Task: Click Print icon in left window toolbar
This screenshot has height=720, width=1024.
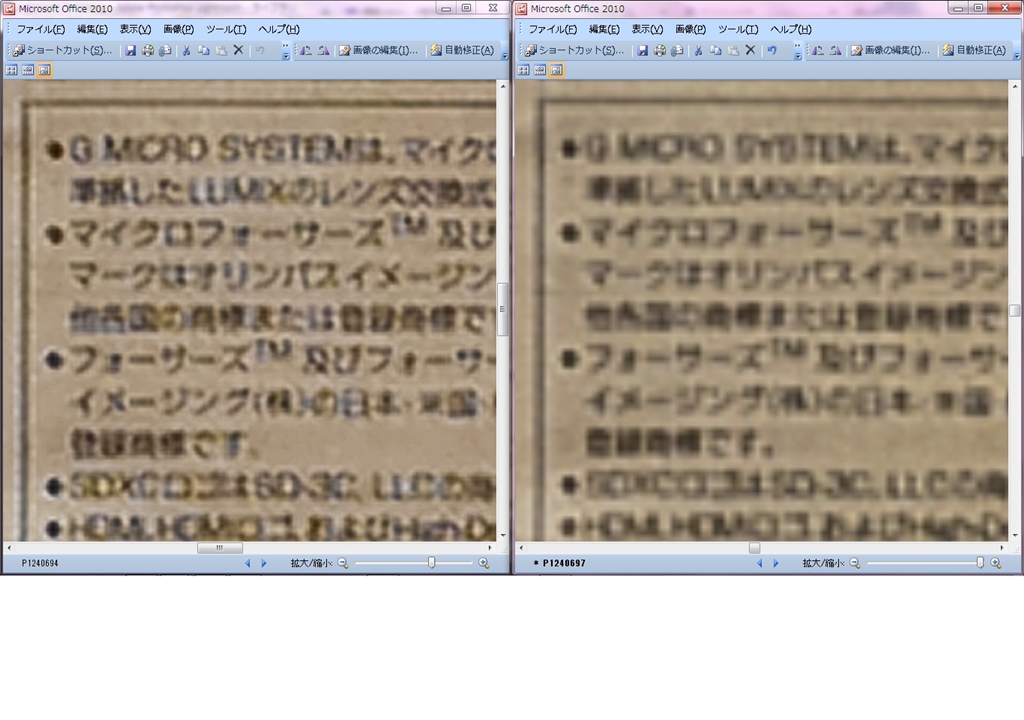Action: tap(148, 50)
